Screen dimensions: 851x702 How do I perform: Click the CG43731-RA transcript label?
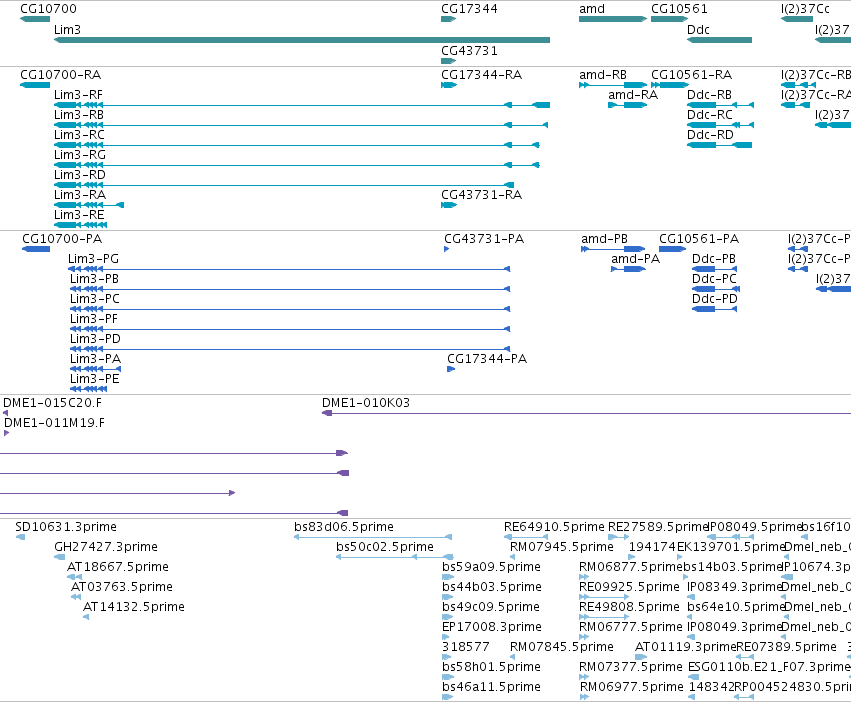click(481, 195)
